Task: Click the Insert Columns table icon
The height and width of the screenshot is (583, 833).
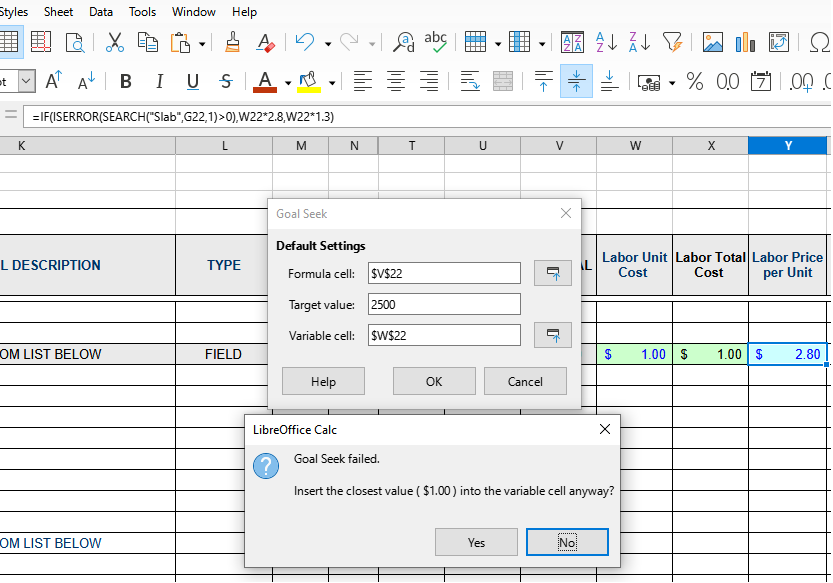Action: (x=520, y=43)
